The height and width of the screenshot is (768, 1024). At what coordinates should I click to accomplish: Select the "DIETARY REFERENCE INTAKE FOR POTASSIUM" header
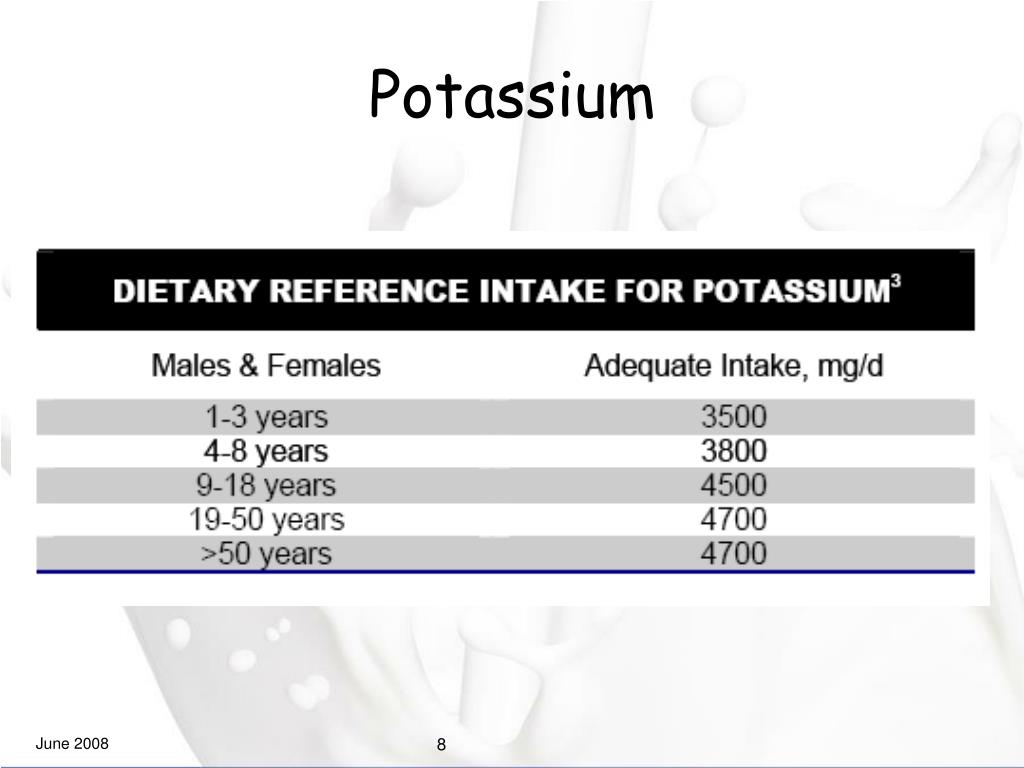[x=502, y=291]
